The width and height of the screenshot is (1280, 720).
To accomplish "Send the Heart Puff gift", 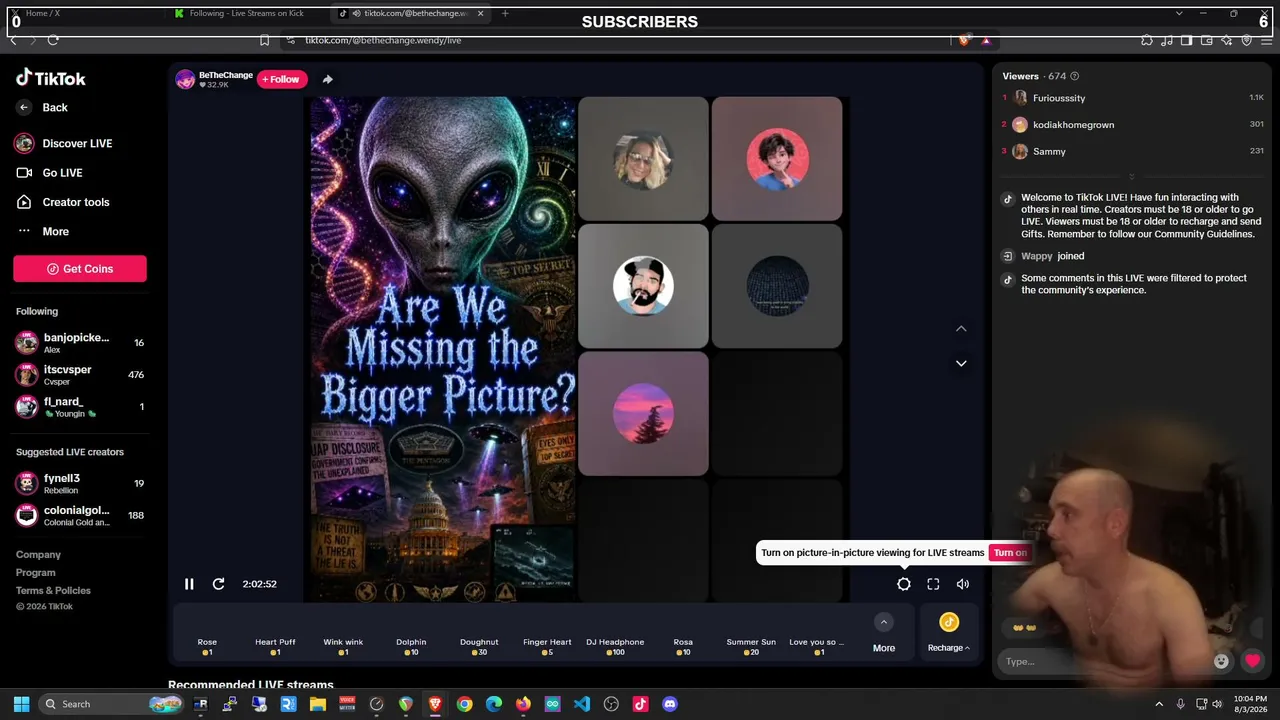I will tap(275, 636).
